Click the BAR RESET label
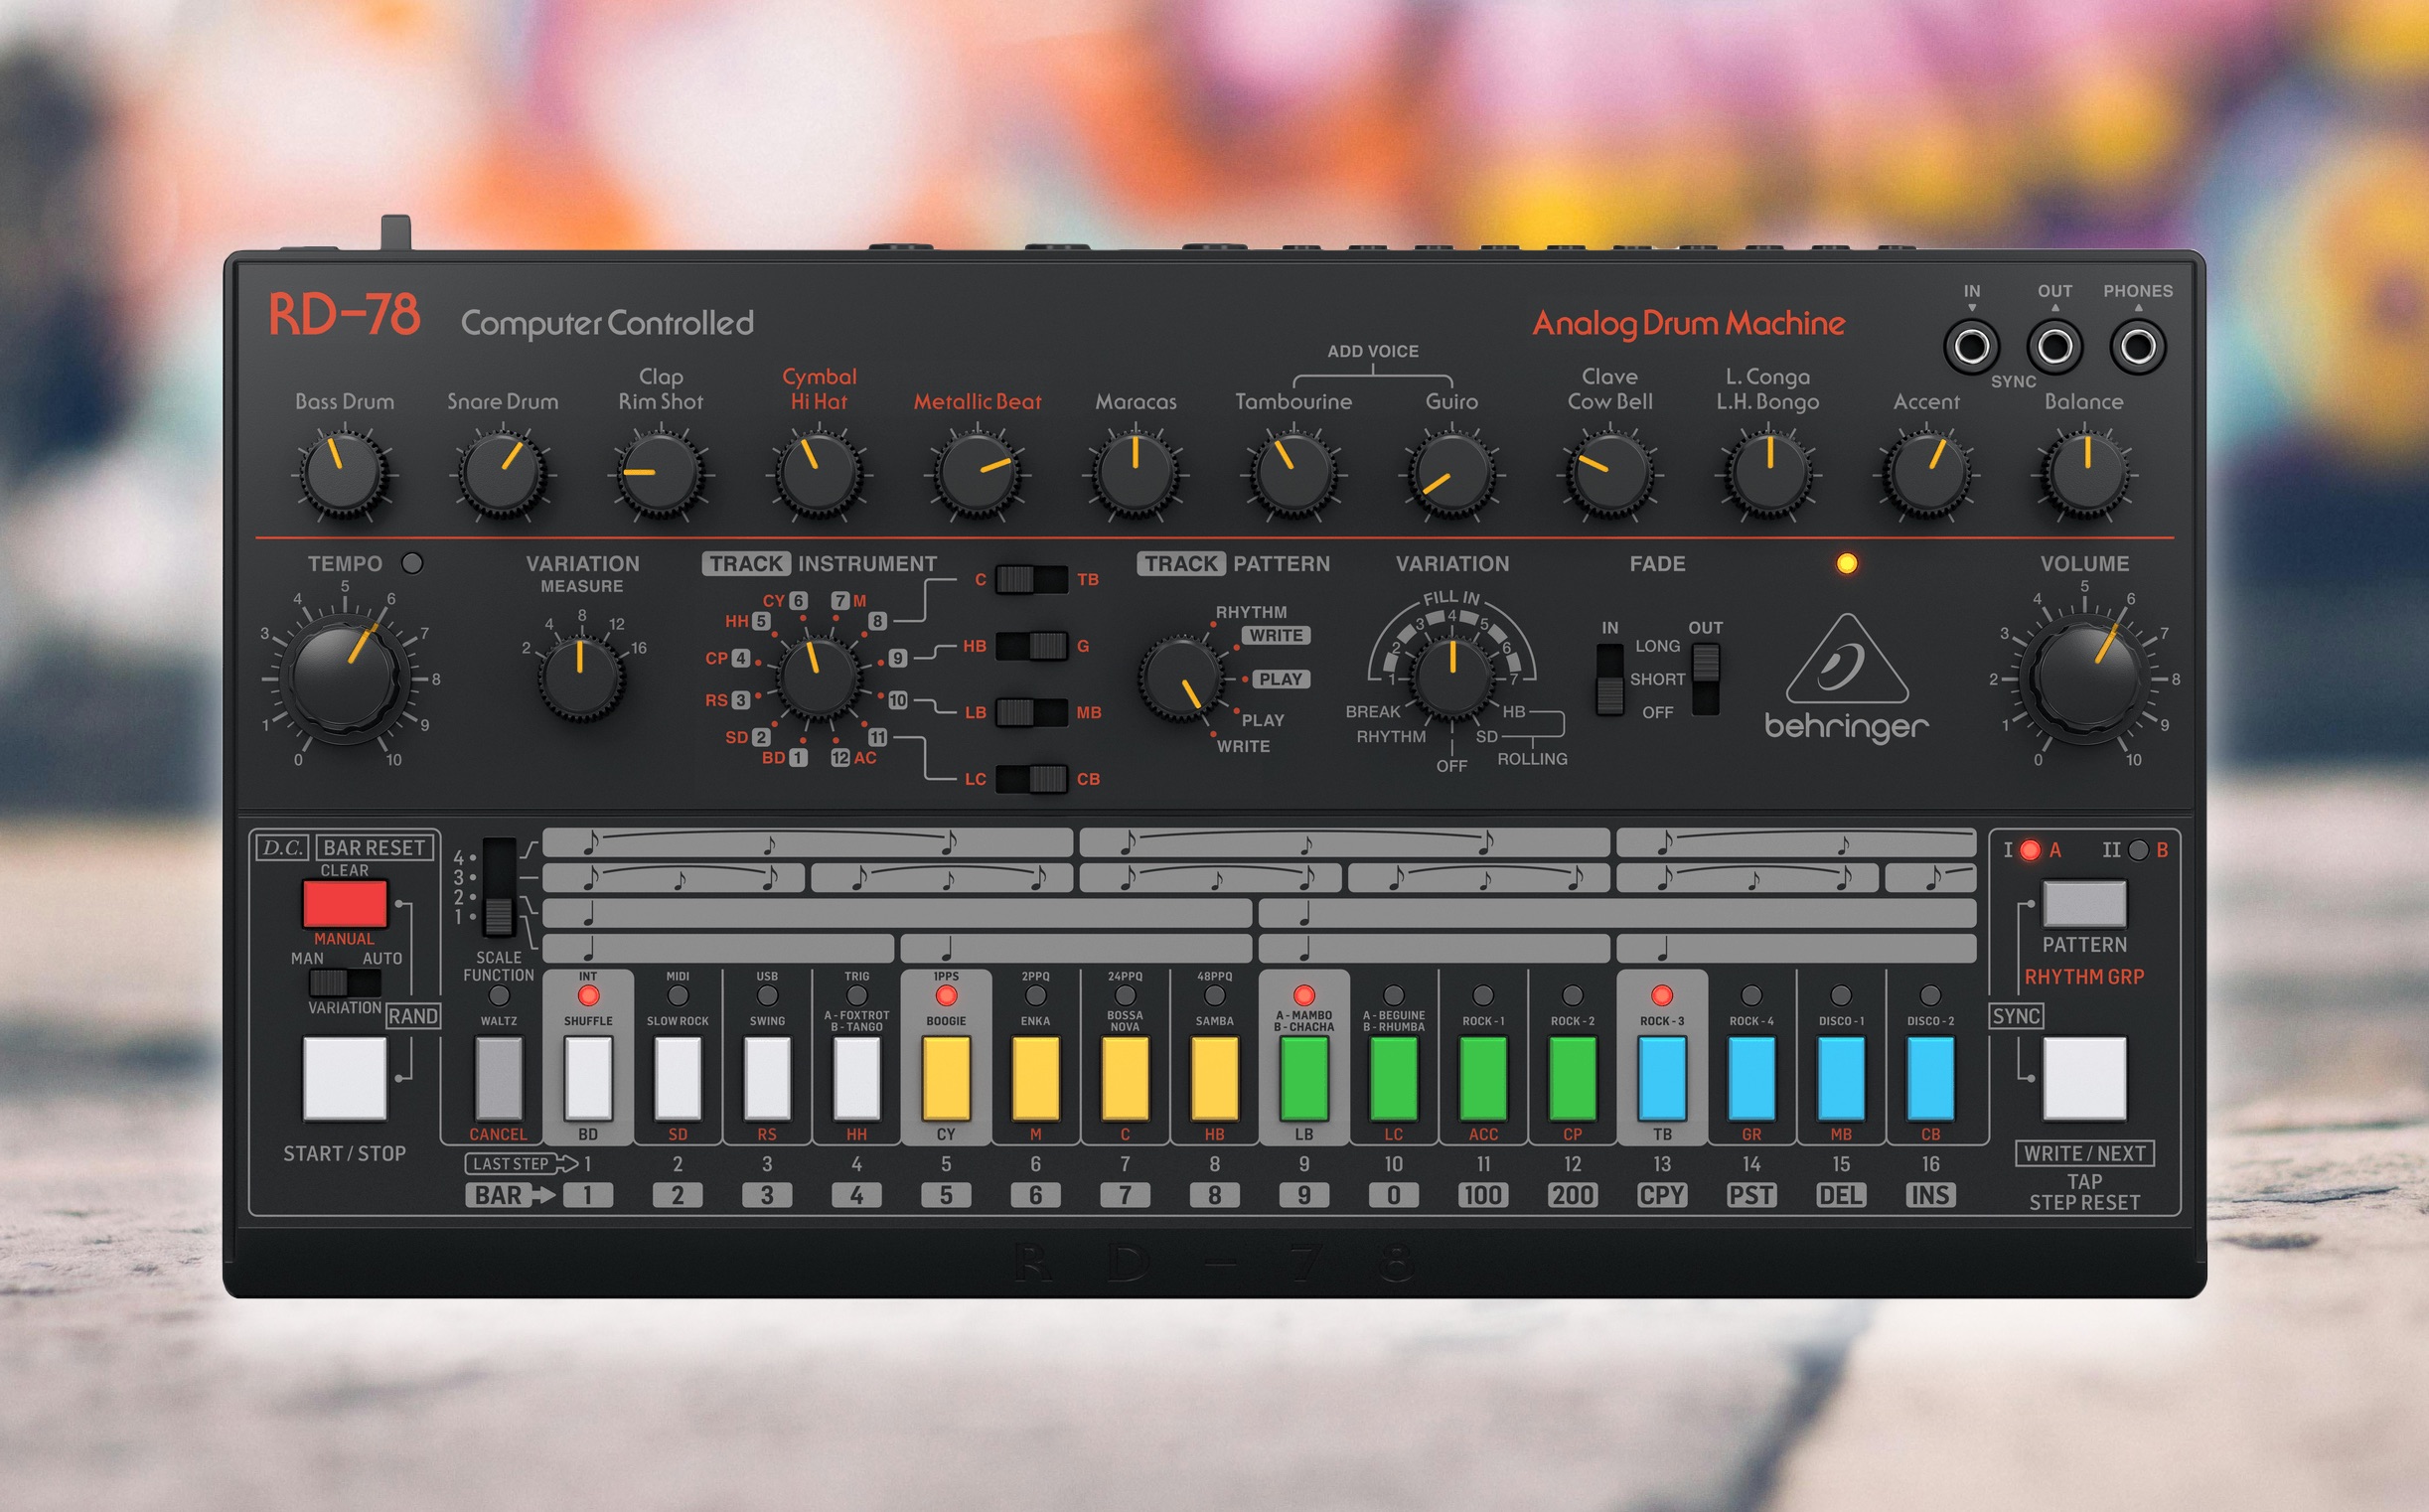Viewport: 2429px width, 1512px height. tap(375, 848)
